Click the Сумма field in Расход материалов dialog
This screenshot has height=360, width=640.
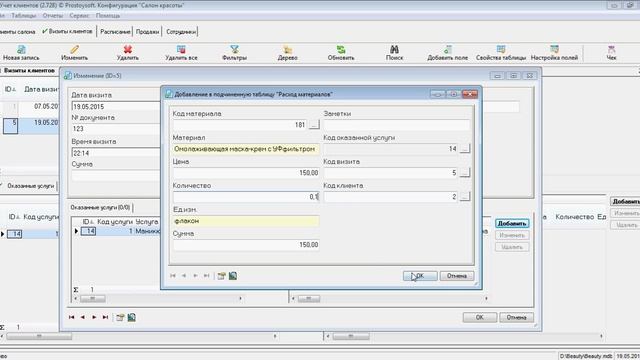246,244
